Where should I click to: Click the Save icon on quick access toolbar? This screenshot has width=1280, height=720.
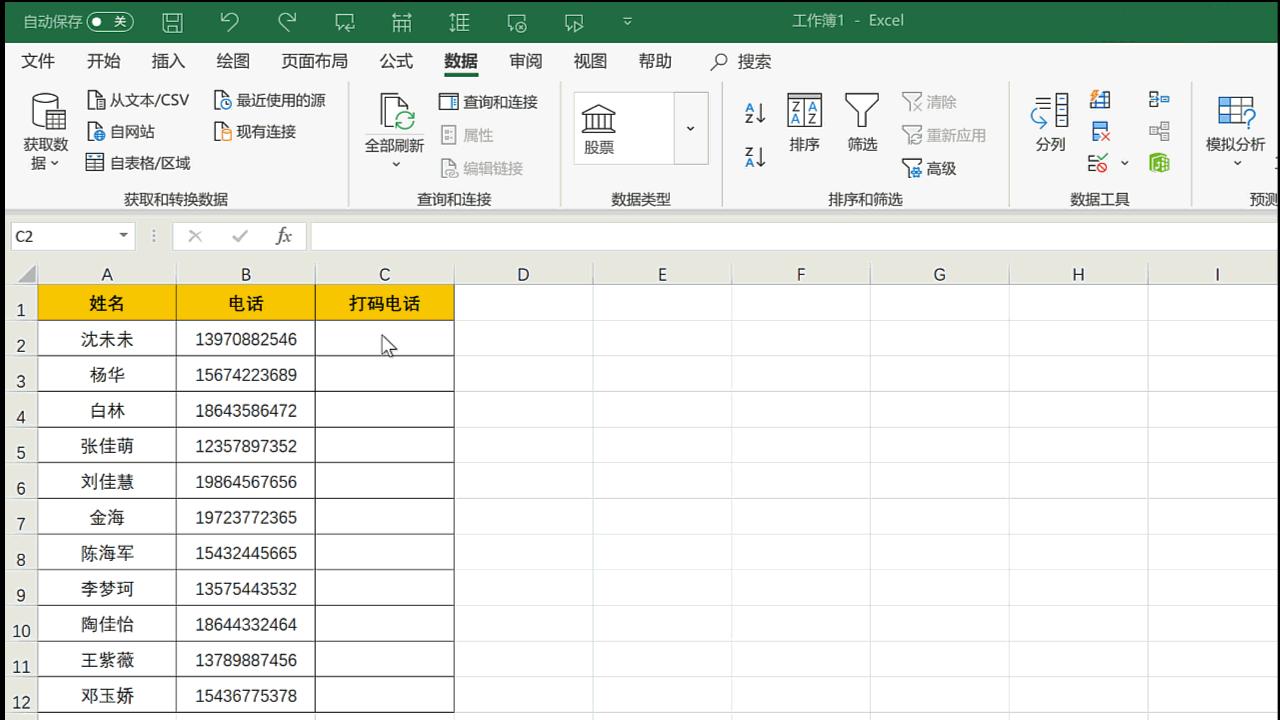[x=172, y=20]
